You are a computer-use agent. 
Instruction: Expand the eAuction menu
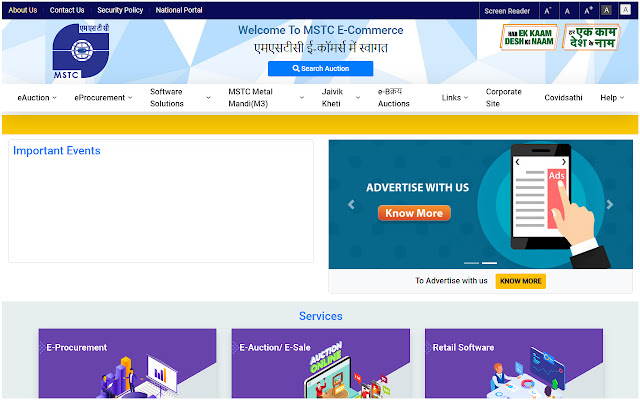point(37,98)
